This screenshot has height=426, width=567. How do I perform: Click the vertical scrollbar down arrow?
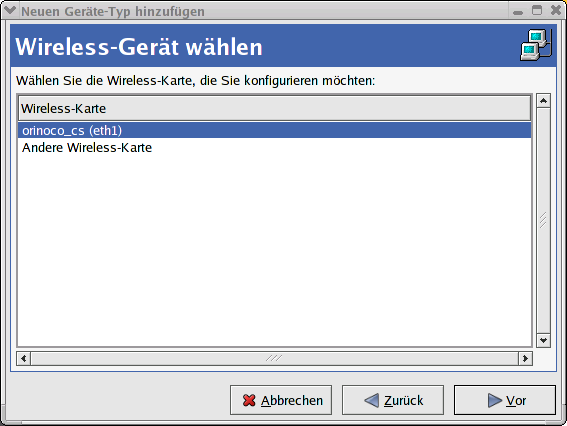(543, 340)
